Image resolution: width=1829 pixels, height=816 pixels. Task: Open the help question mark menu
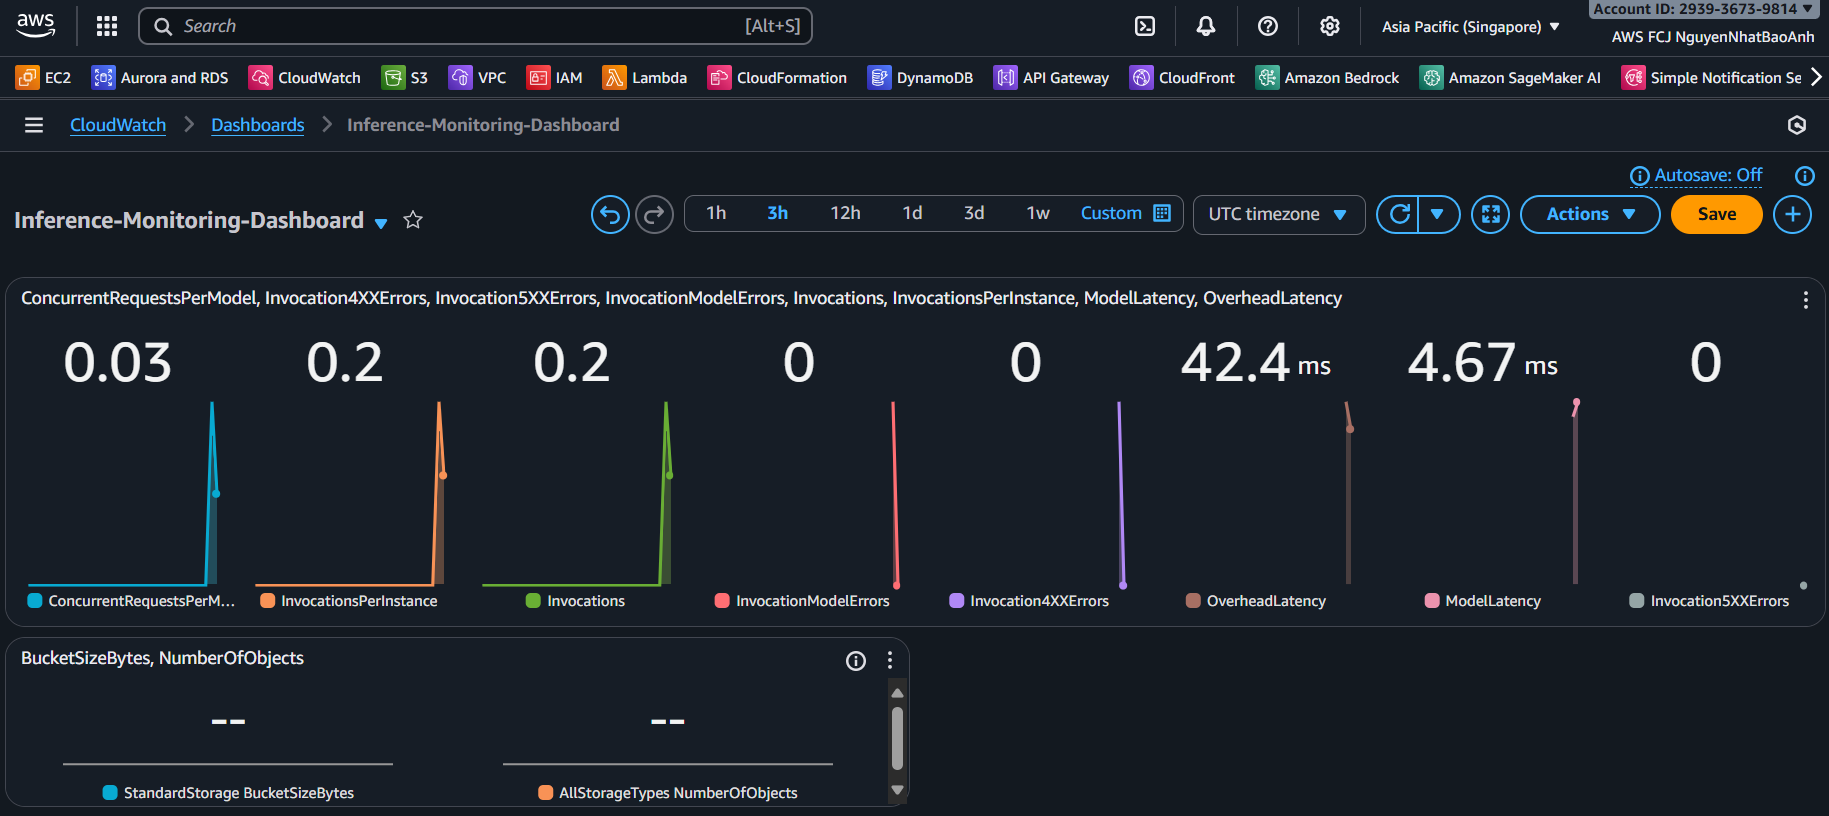(x=1268, y=27)
